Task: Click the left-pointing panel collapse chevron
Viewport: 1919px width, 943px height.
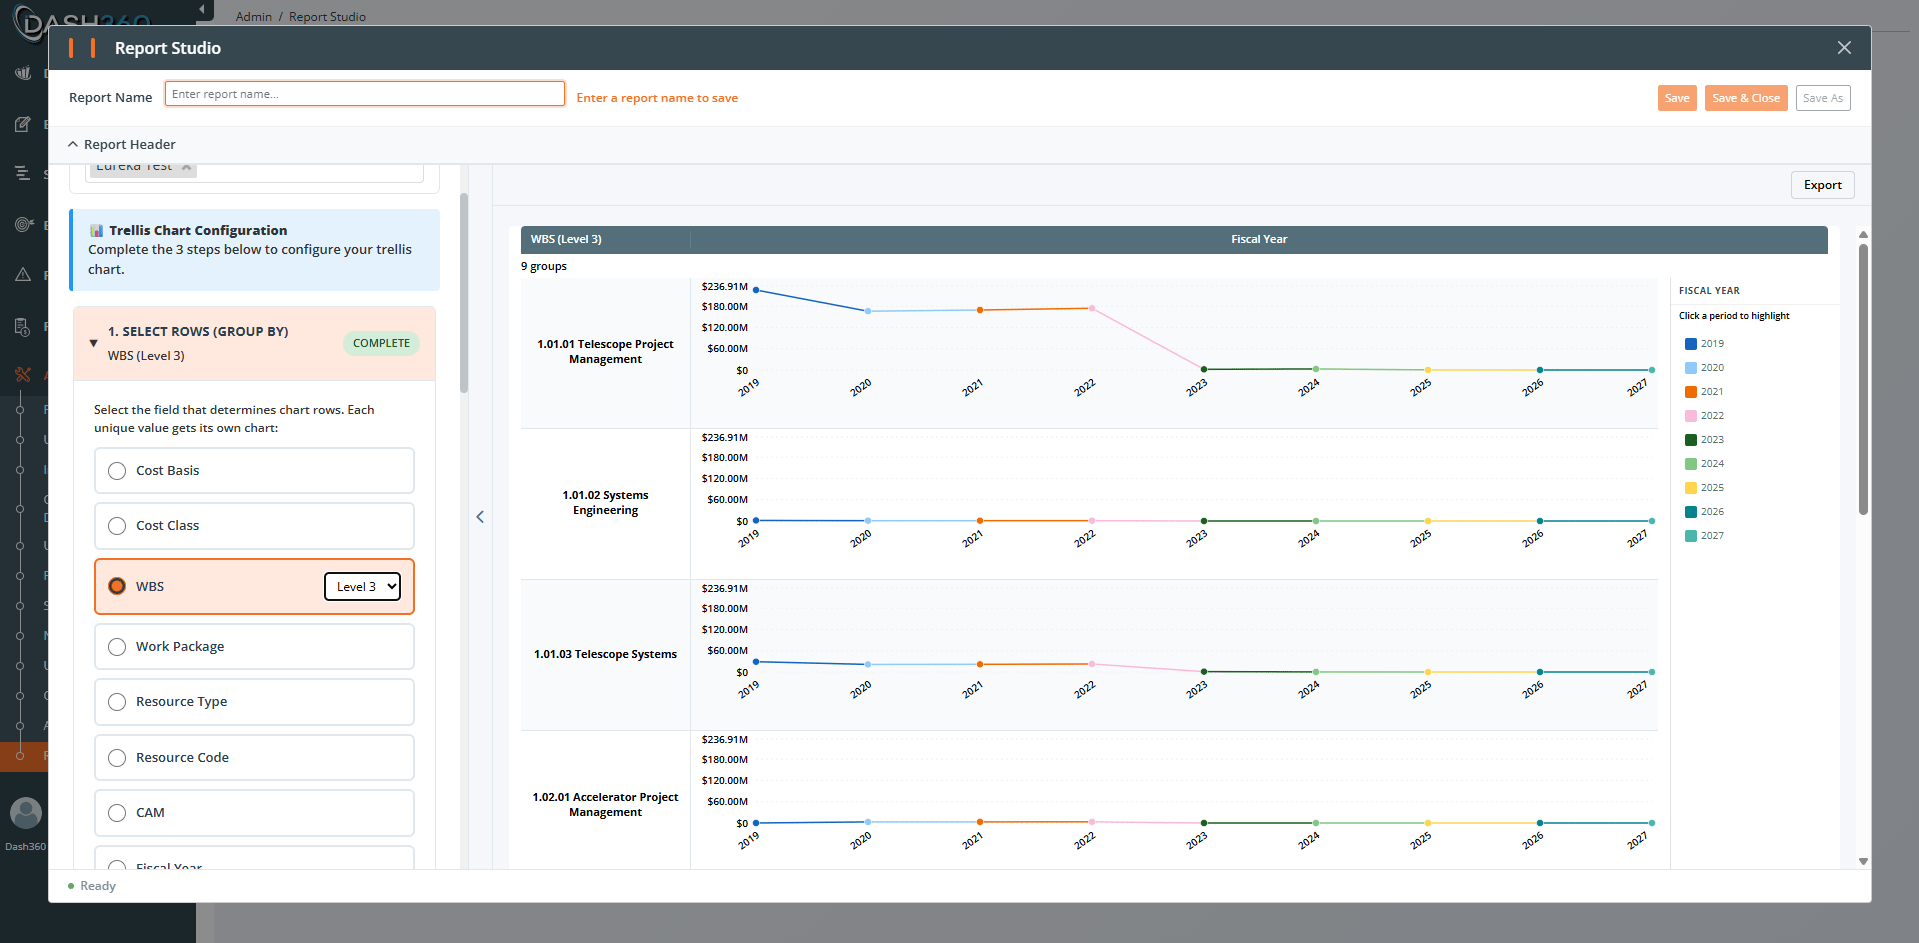Action: [480, 517]
